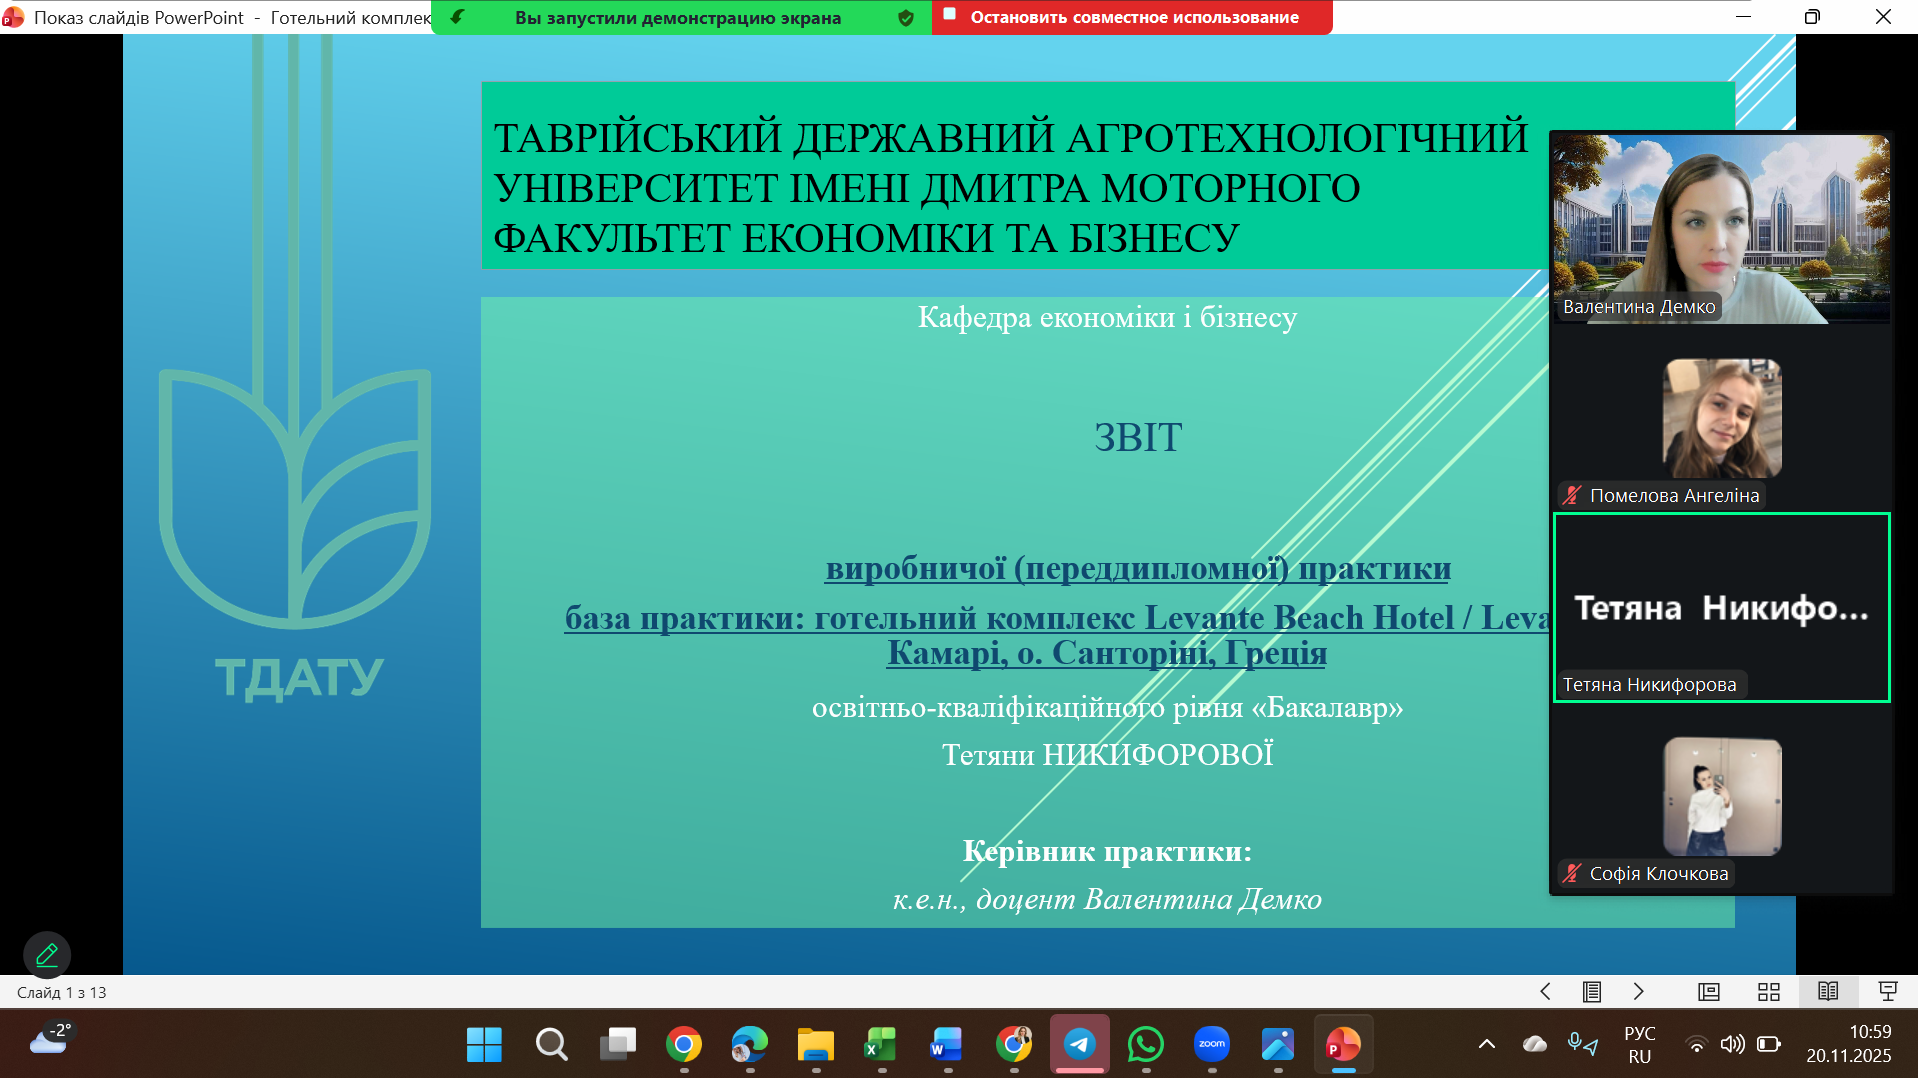Screen dimensions: 1918x1078
Task: Switch to PowerPoint on the taskbar
Action: (x=1344, y=1045)
